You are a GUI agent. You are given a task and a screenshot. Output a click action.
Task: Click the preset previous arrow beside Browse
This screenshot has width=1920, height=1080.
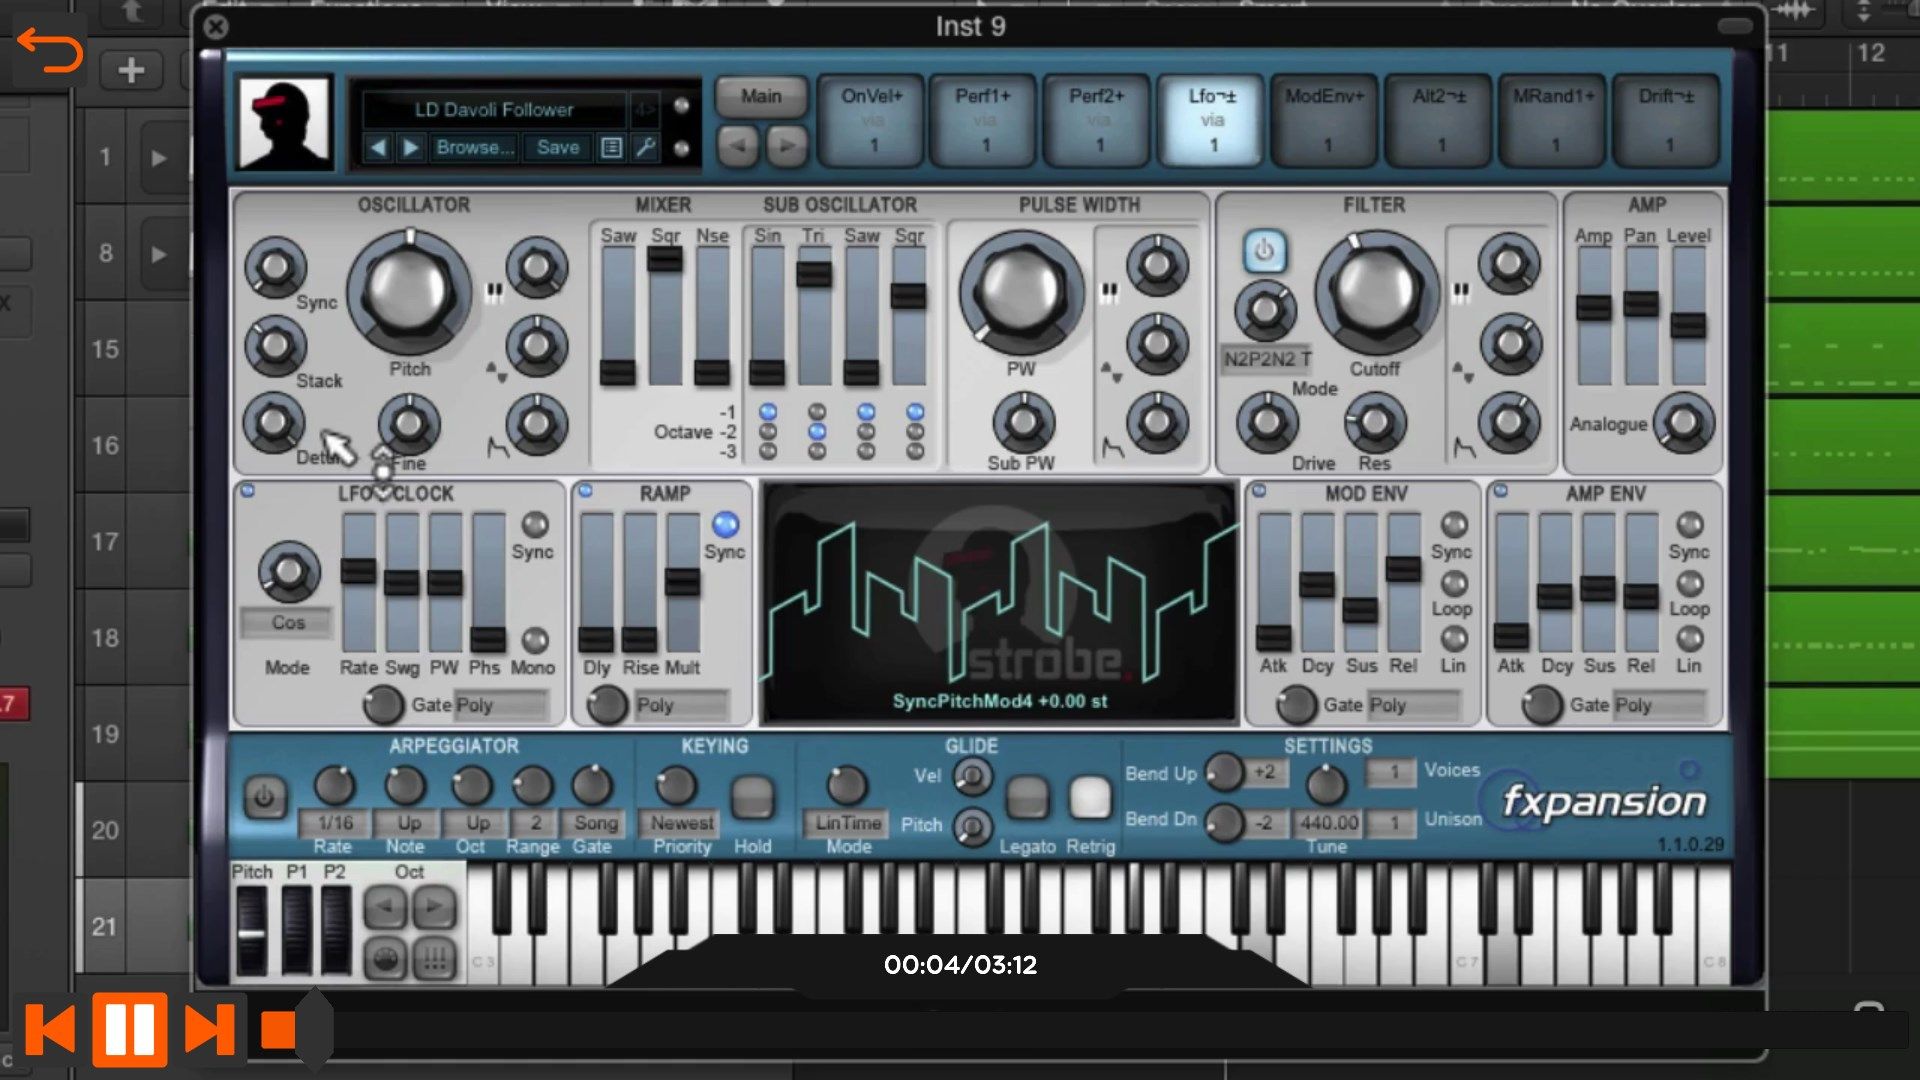click(378, 148)
